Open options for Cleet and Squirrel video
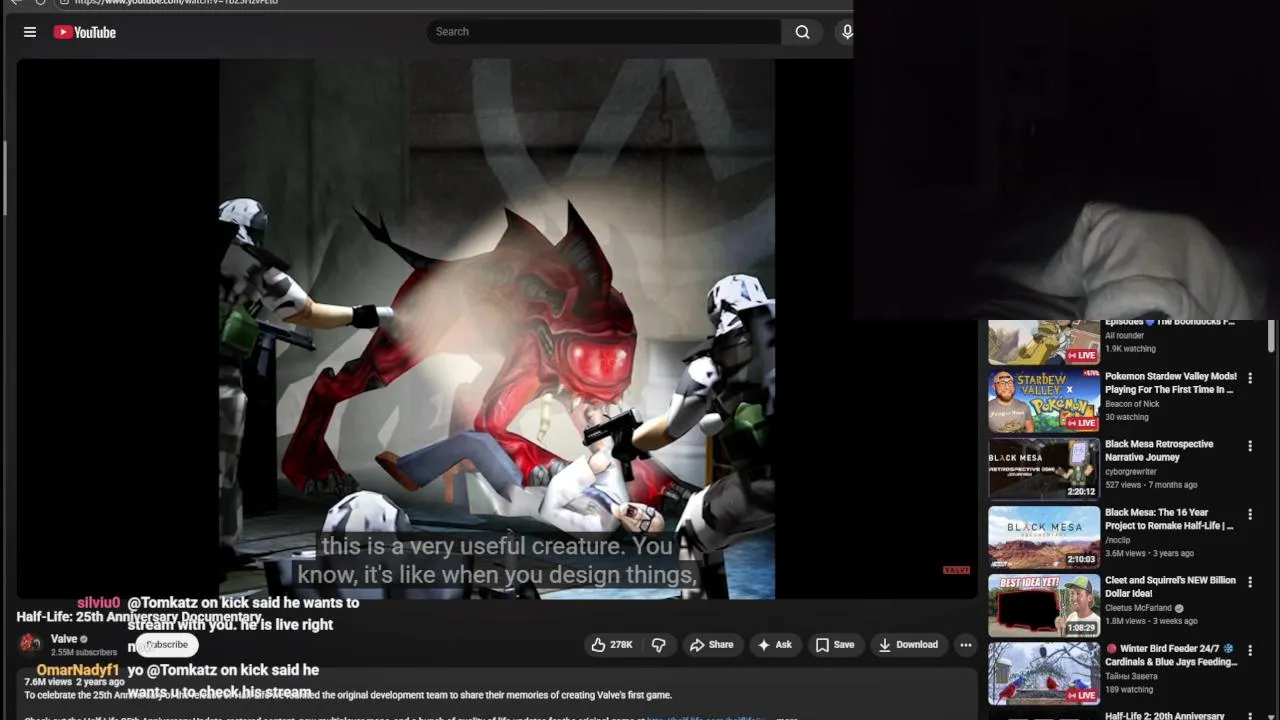Image resolution: width=1280 pixels, height=720 pixels. [1249, 582]
